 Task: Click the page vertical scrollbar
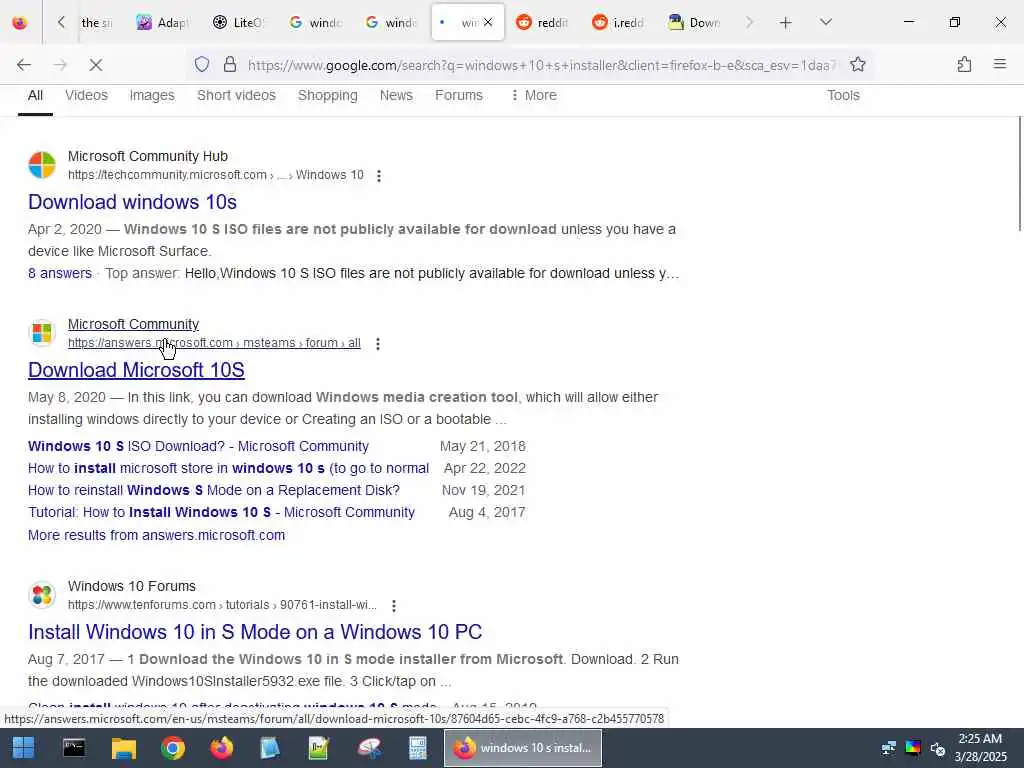(x=1019, y=174)
